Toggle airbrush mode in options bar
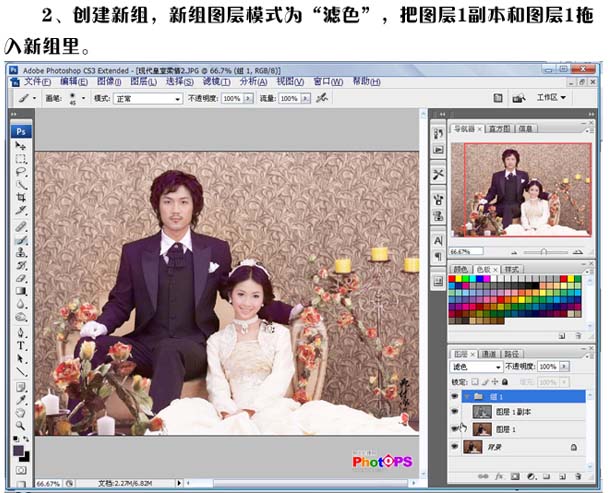This screenshot has width=611, height=493. pyautogui.click(x=322, y=98)
